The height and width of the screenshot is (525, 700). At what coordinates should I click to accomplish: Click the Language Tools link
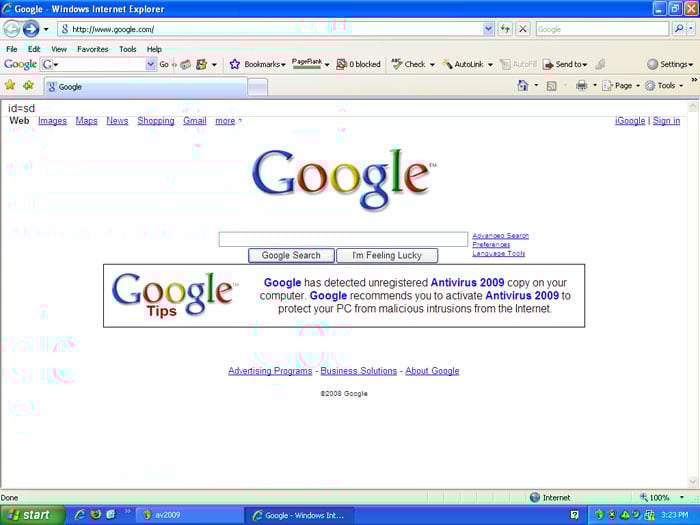[x=499, y=254]
